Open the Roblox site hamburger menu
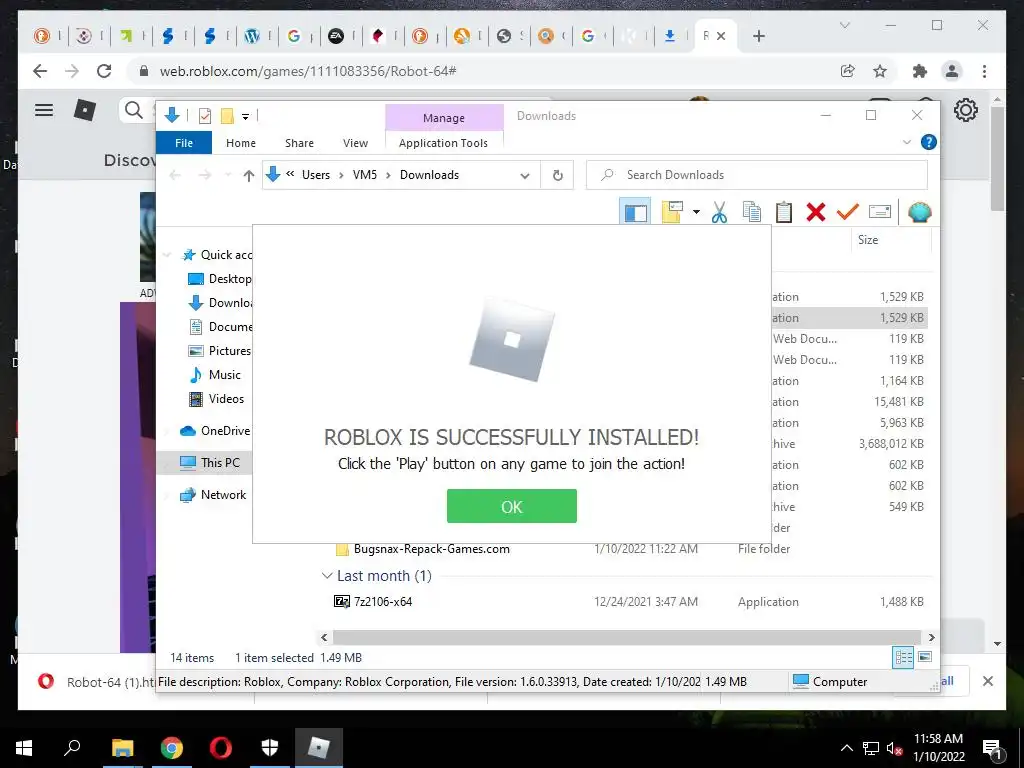 pyautogui.click(x=44, y=110)
